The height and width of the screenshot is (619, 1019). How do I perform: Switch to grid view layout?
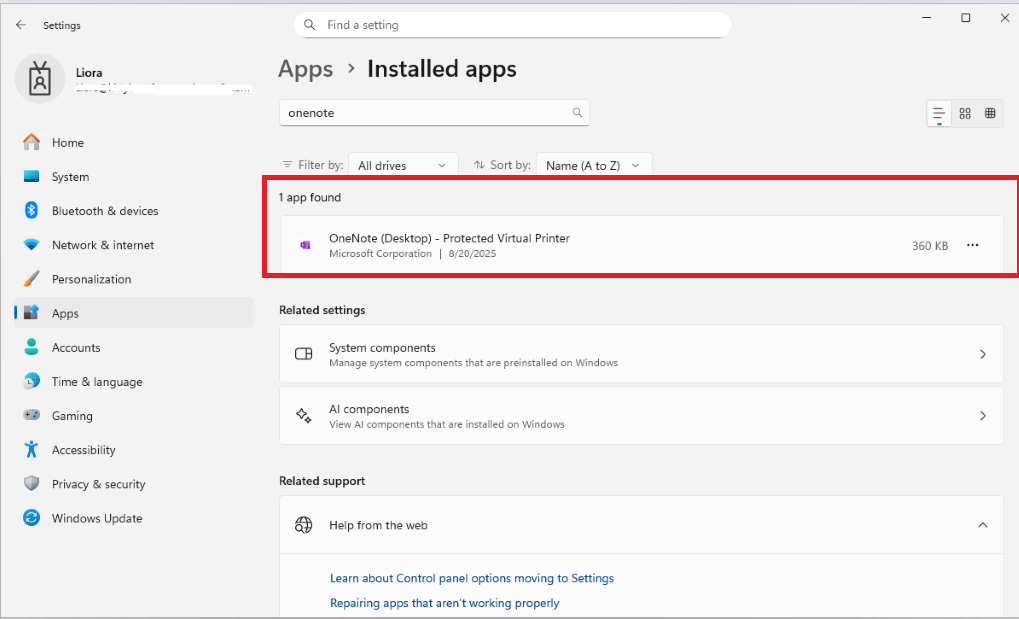[964, 113]
